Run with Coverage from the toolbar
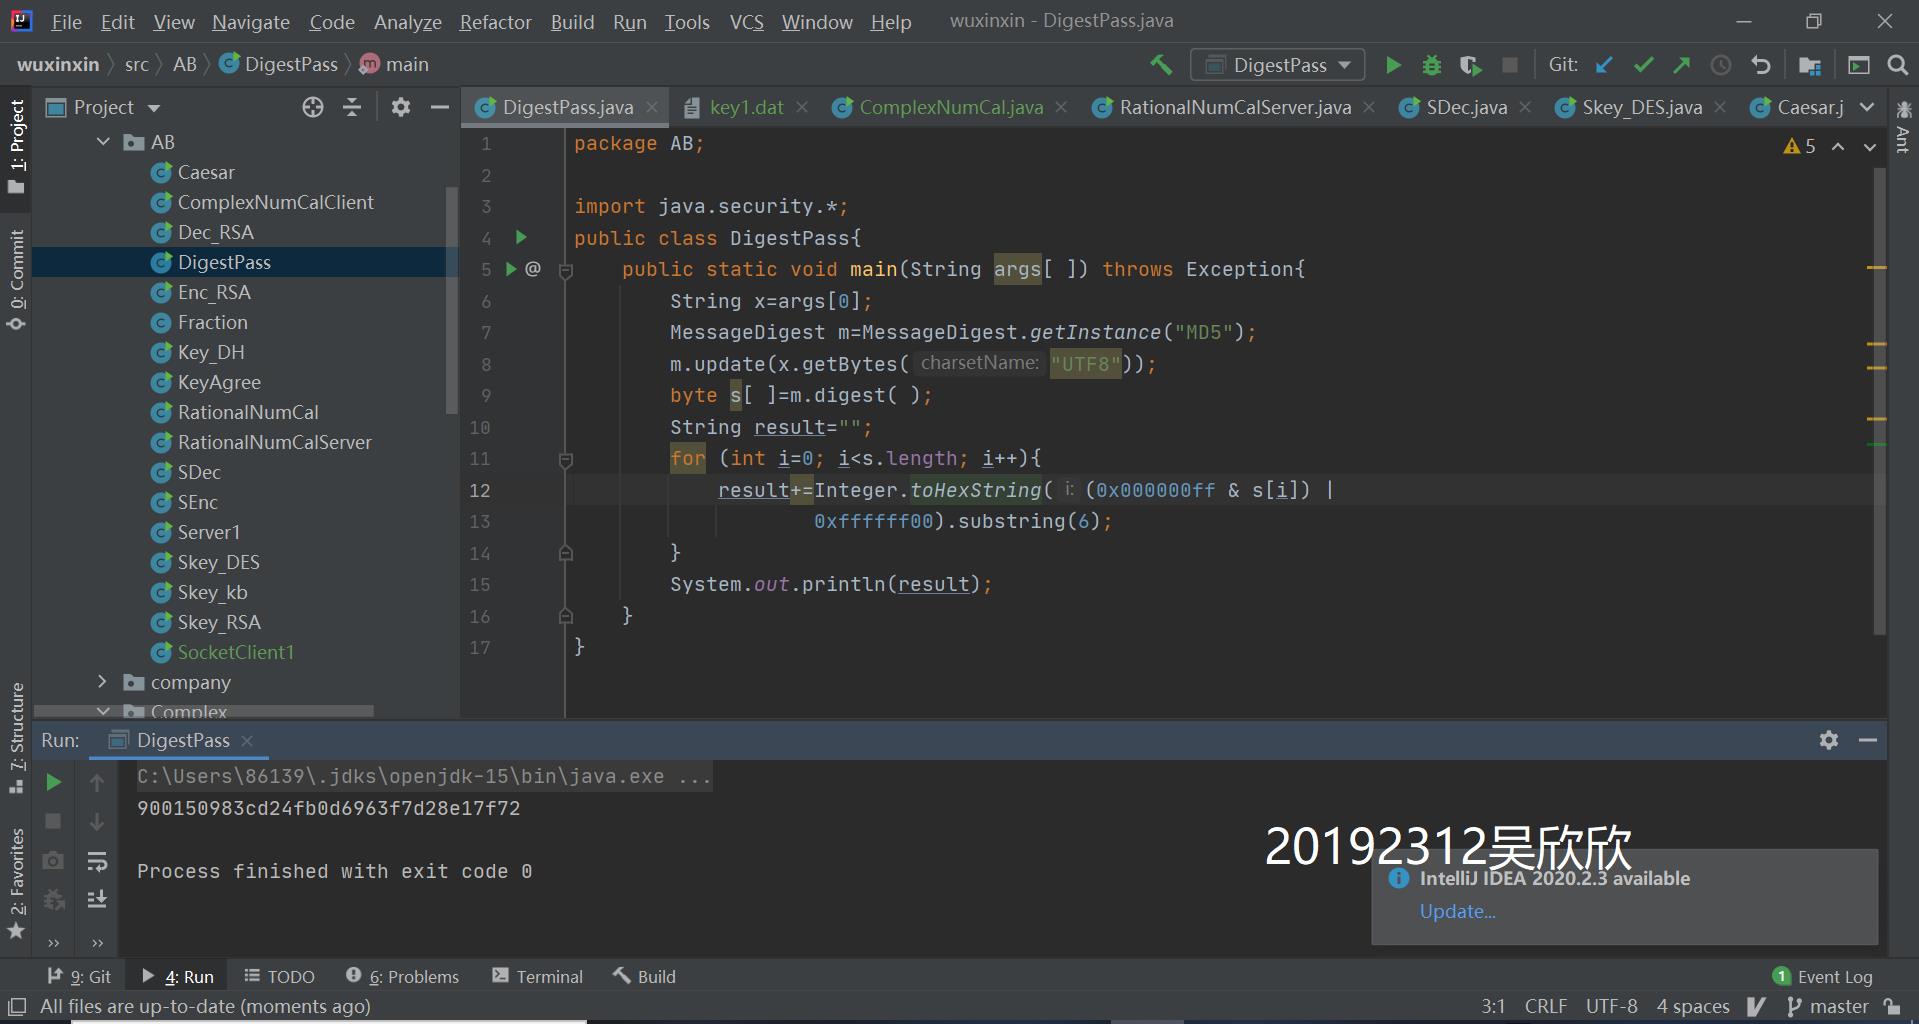This screenshot has width=1919, height=1024. click(x=1470, y=65)
